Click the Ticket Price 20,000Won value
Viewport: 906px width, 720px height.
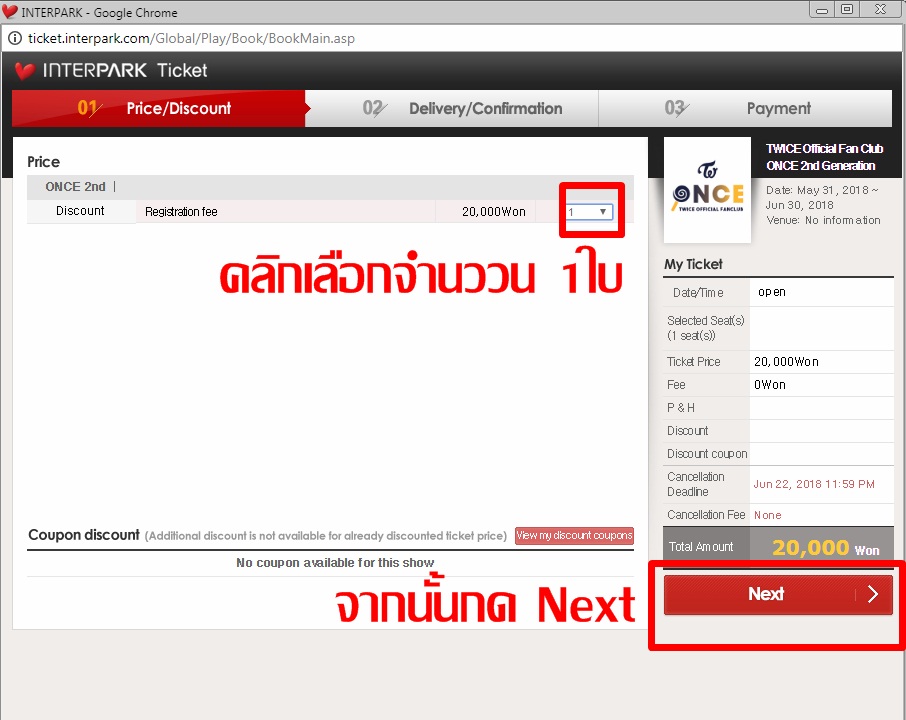coord(786,362)
